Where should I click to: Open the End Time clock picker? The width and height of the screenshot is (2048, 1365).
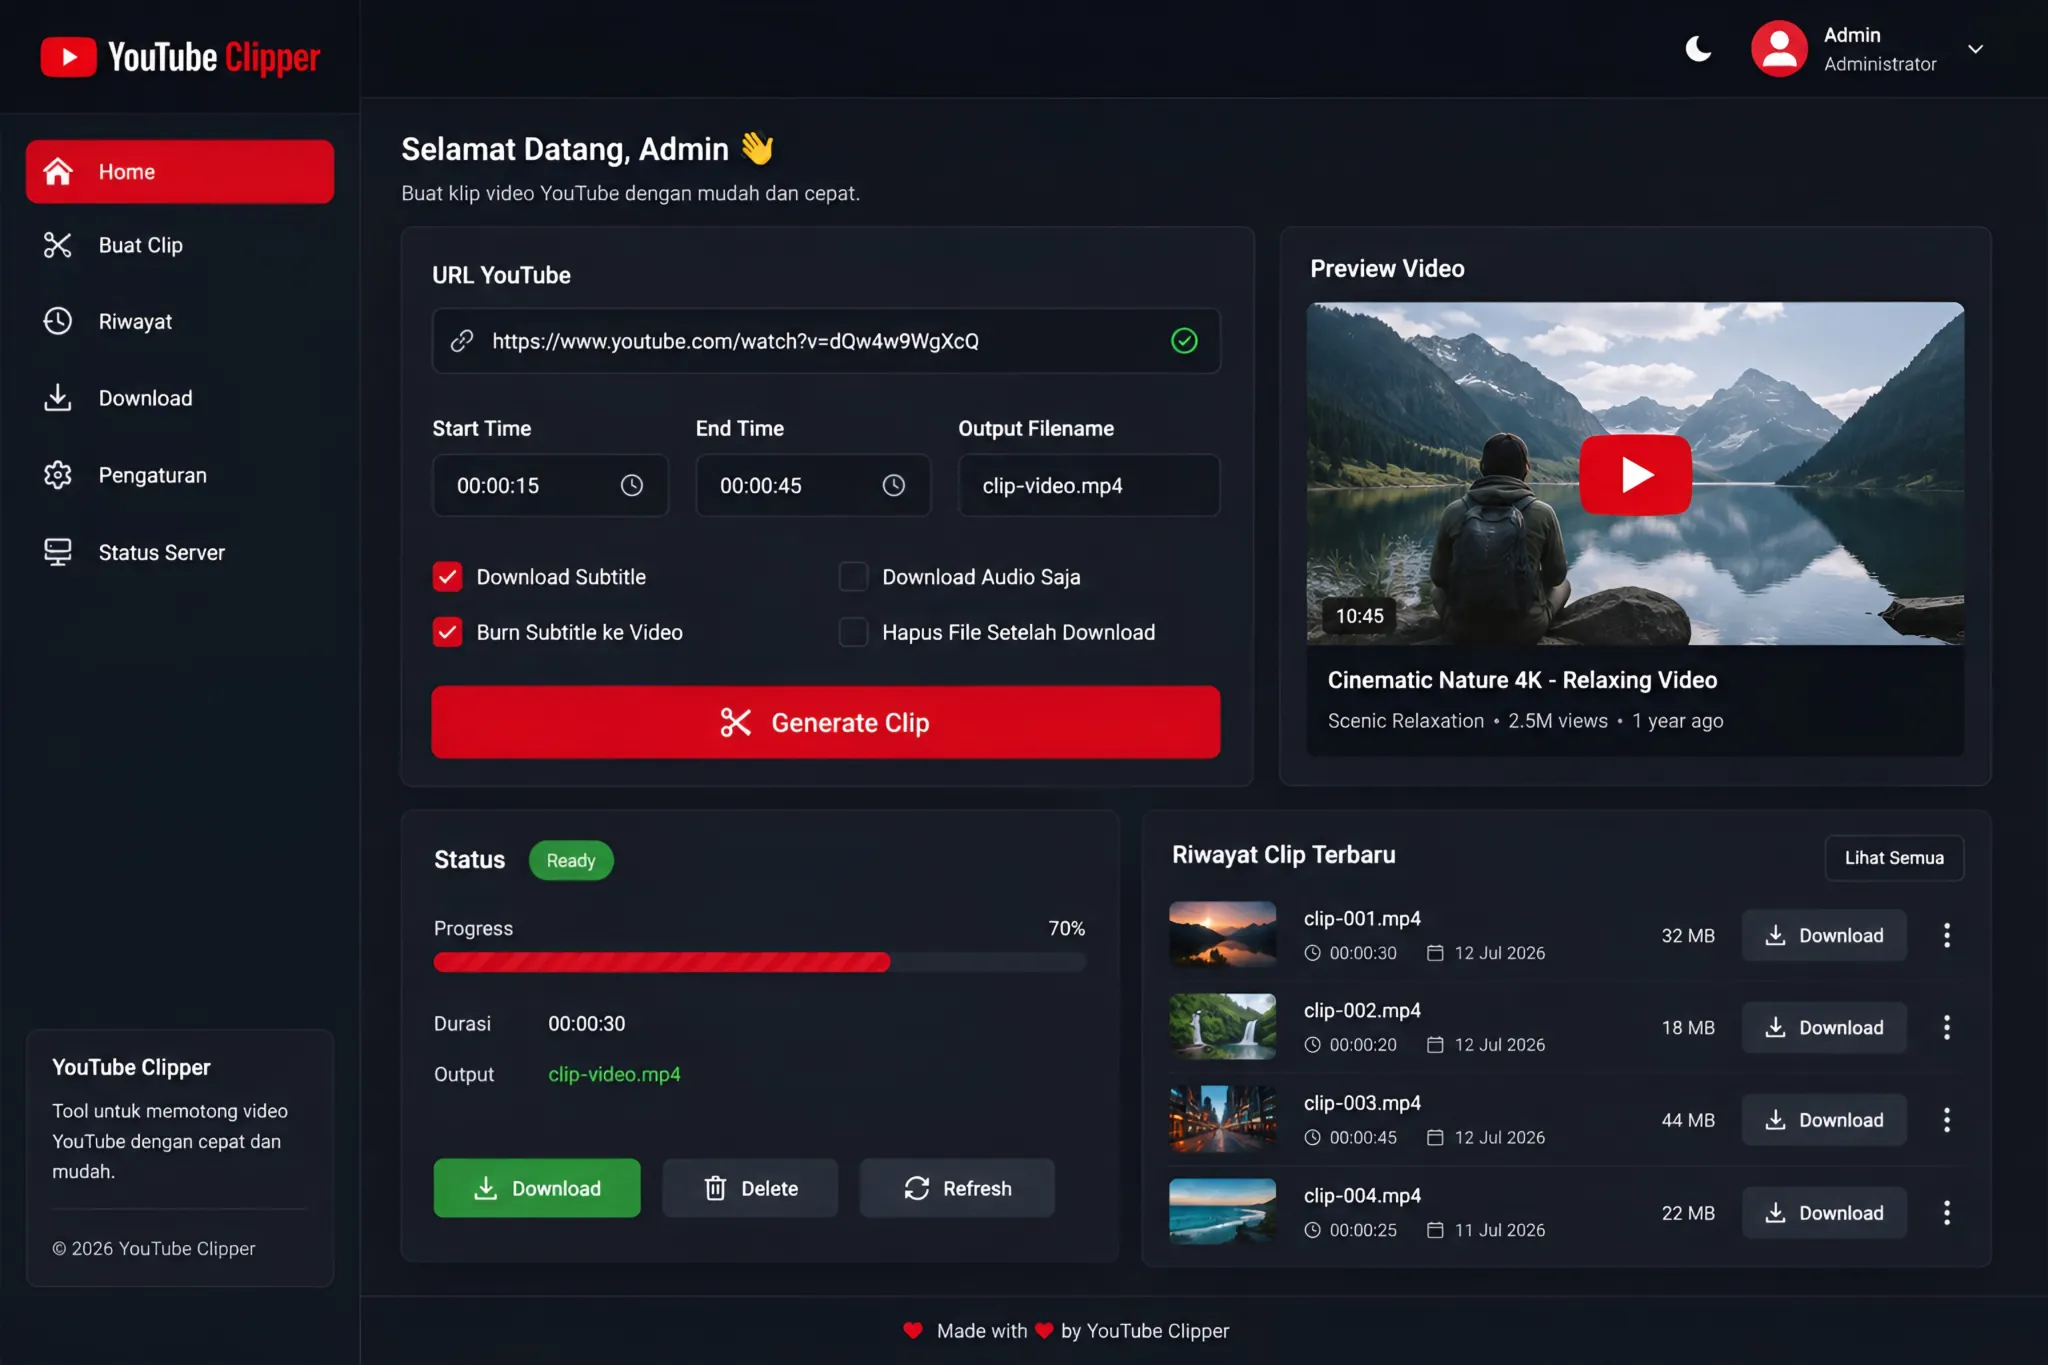point(894,485)
